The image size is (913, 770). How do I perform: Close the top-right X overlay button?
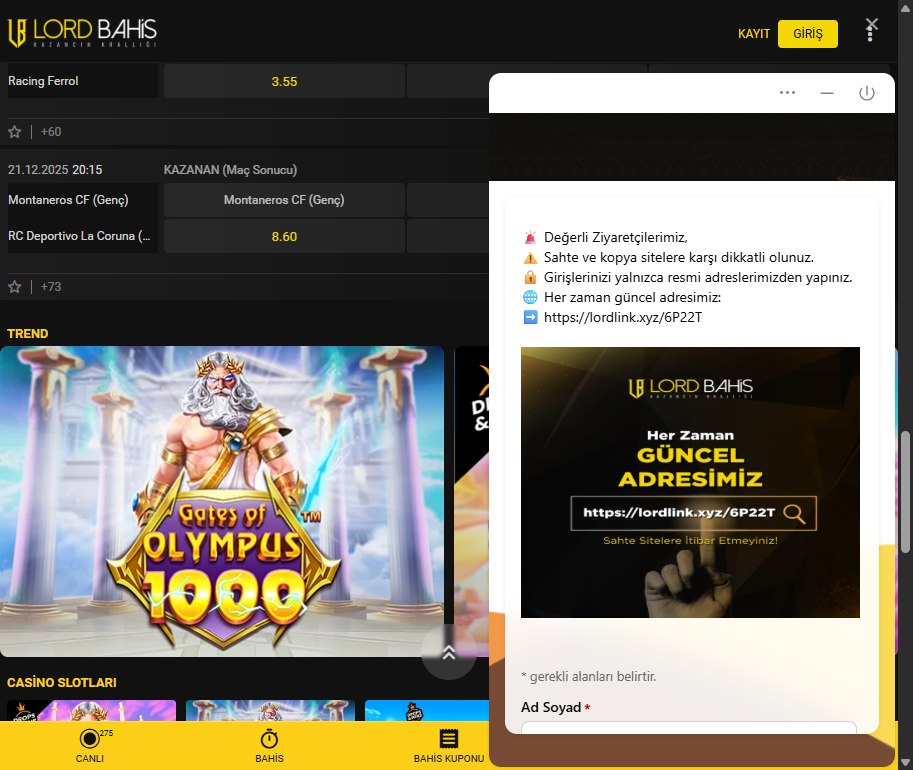(x=872, y=24)
